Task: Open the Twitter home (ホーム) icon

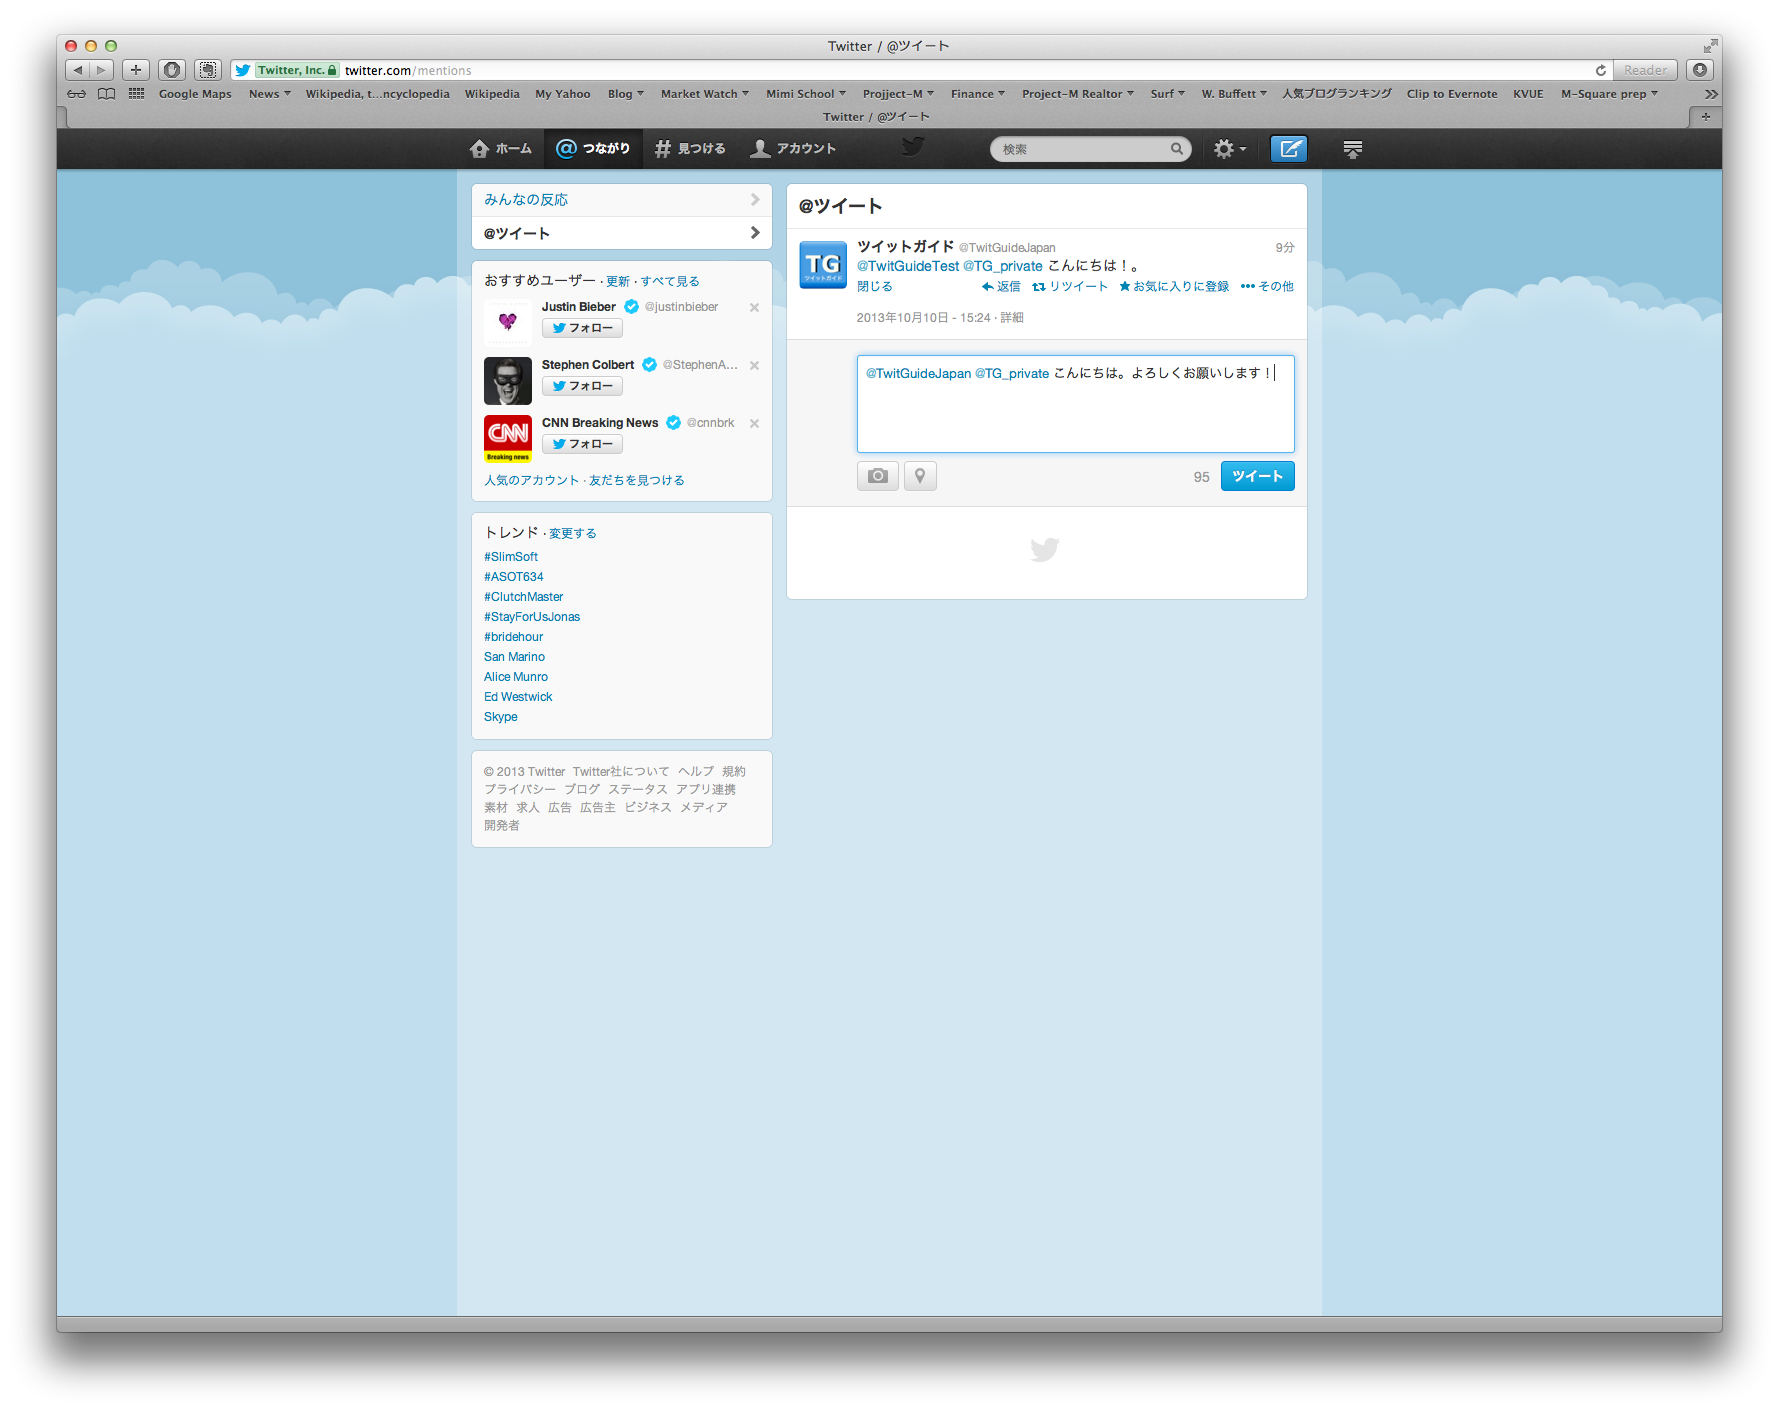Action: pyautogui.click(x=500, y=148)
